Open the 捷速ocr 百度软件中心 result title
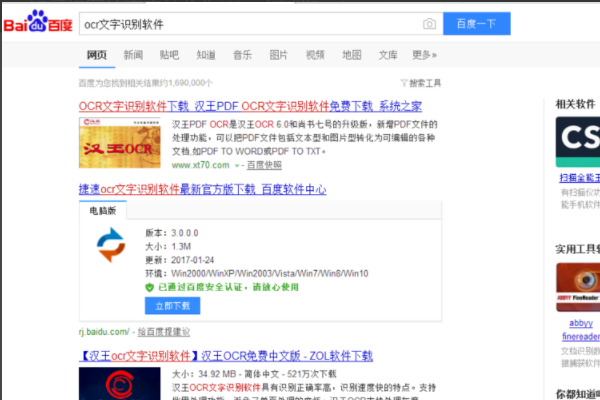 click(x=202, y=189)
